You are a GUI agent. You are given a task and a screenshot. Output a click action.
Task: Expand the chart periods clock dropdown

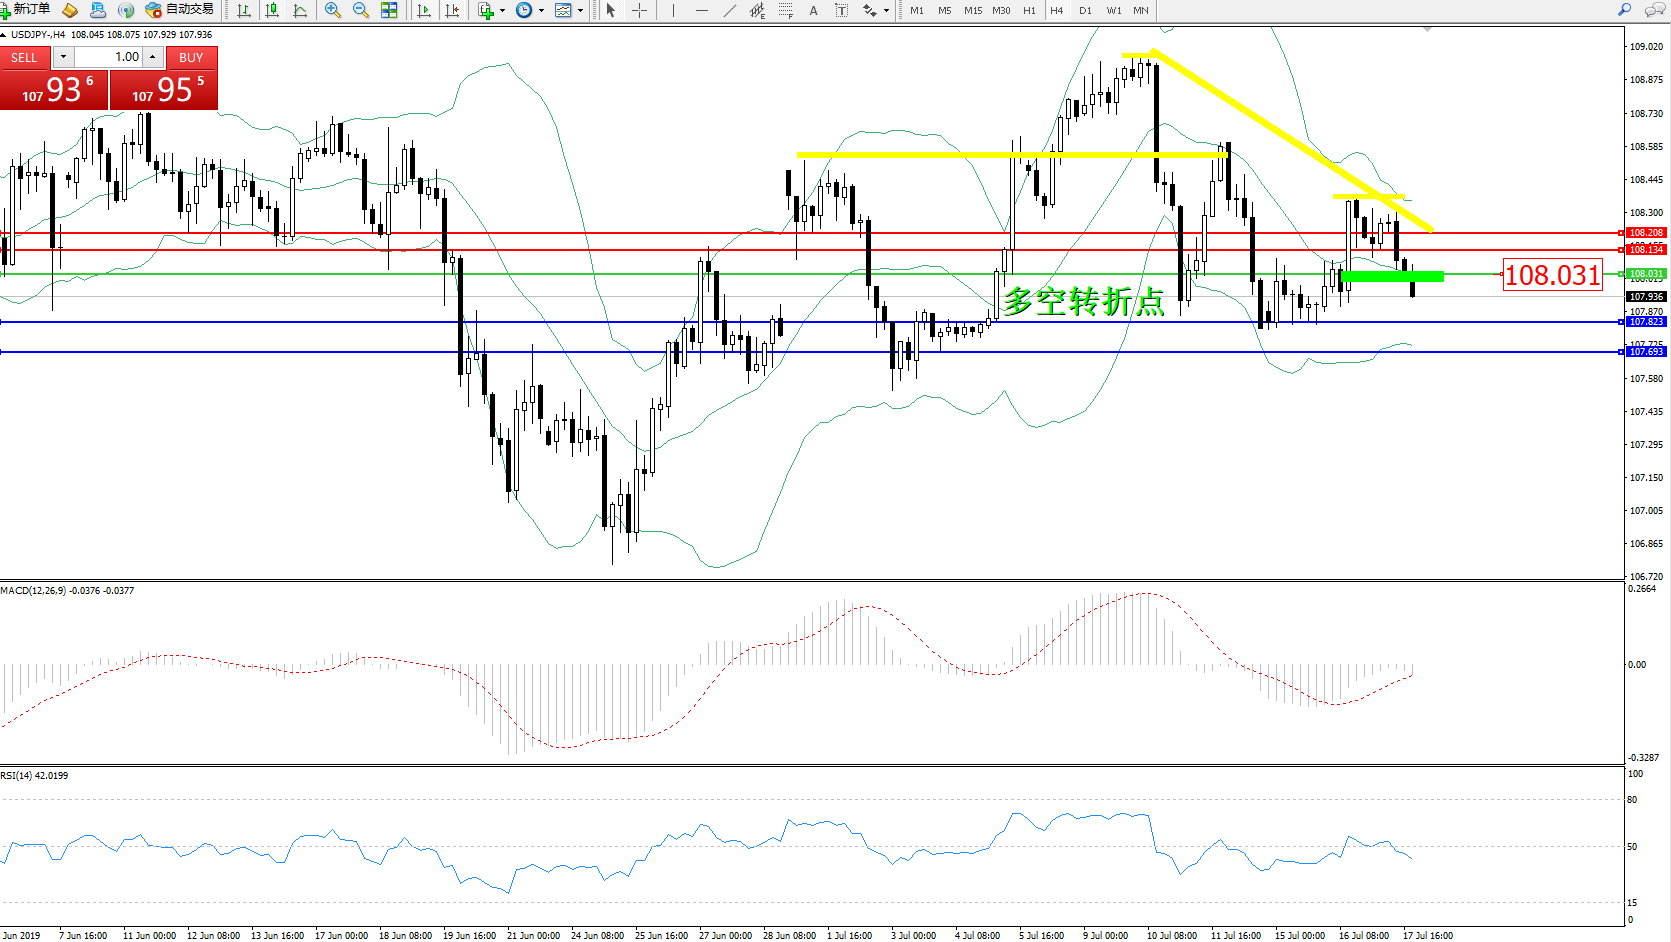click(541, 11)
